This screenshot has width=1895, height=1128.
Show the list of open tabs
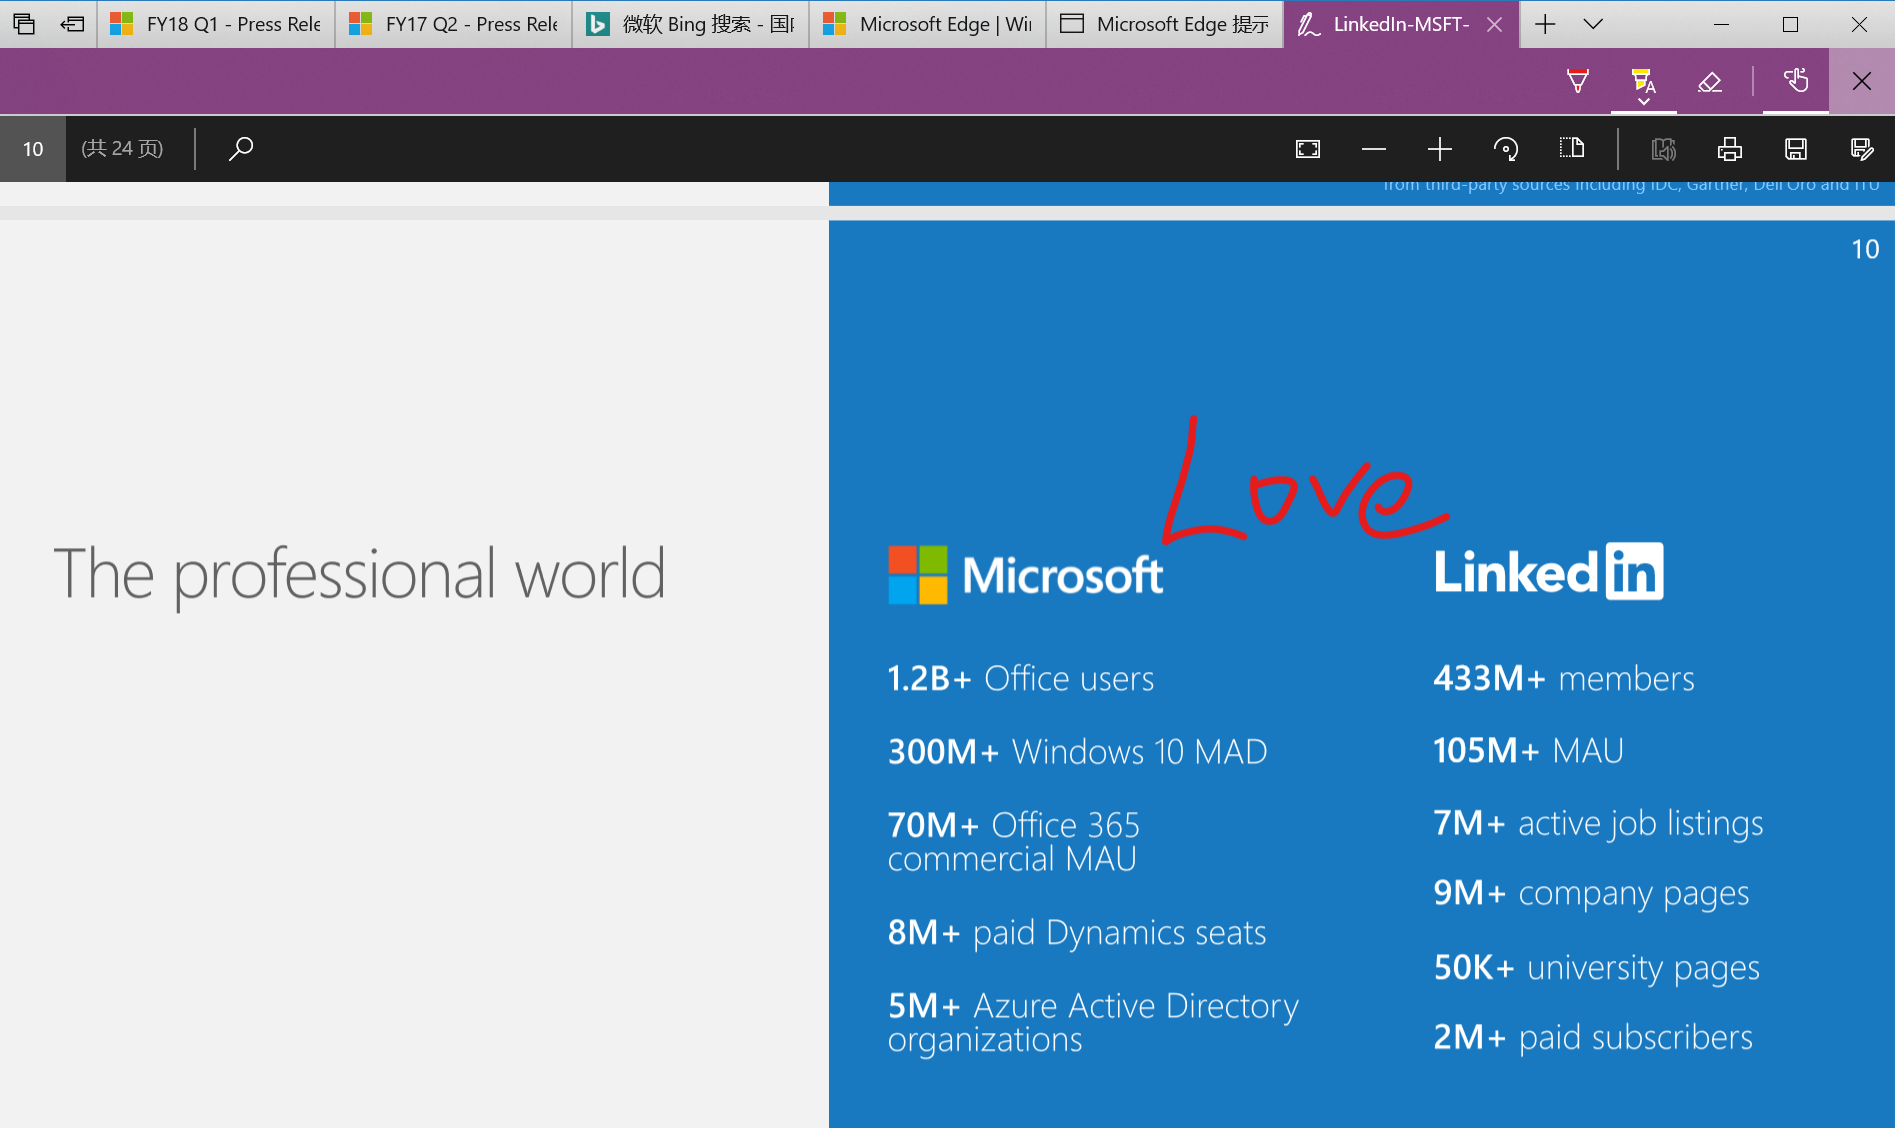(x=1592, y=23)
